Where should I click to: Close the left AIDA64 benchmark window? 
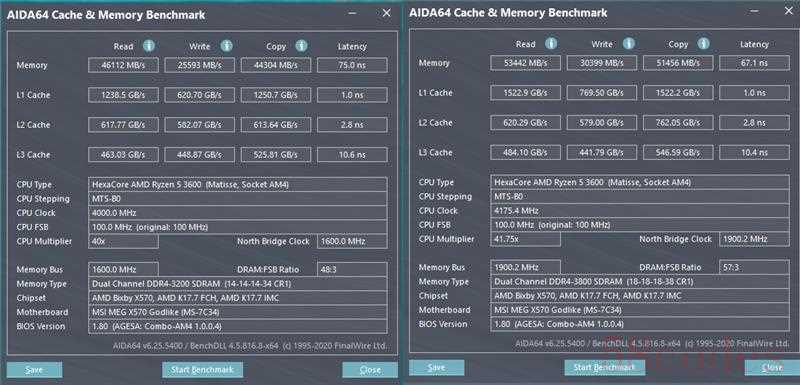tap(386, 13)
